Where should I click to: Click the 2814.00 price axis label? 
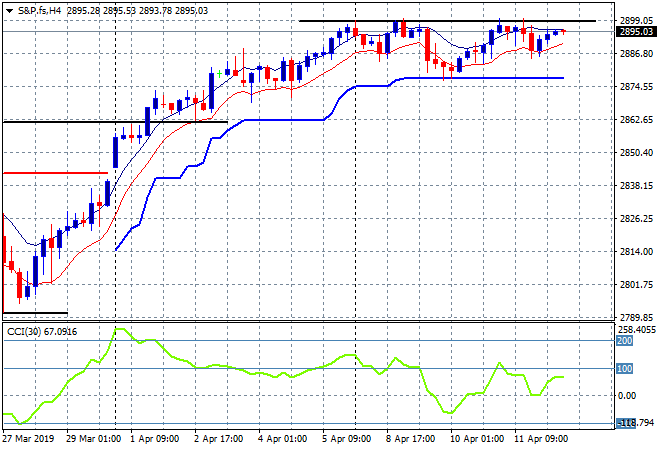(x=636, y=252)
